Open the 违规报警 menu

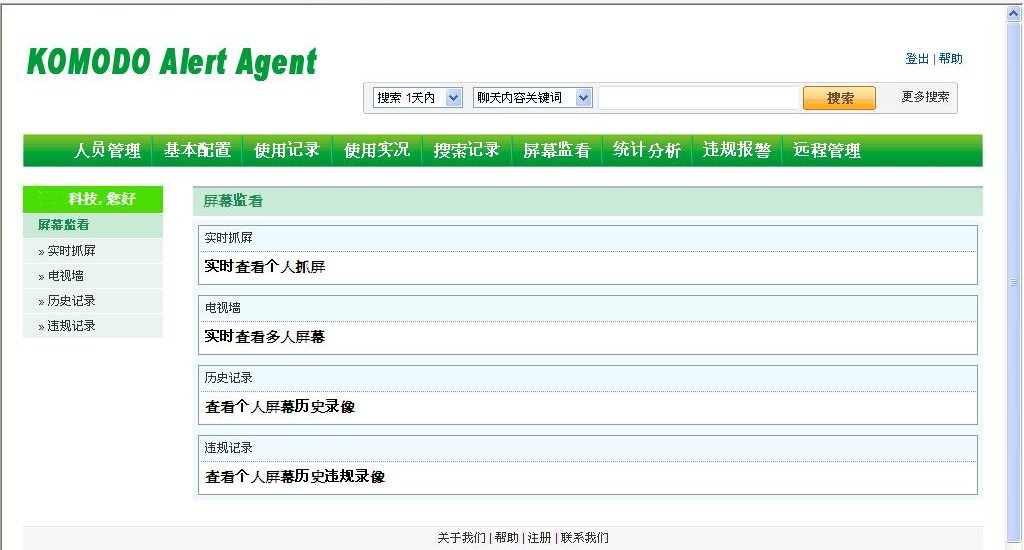tap(737, 150)
